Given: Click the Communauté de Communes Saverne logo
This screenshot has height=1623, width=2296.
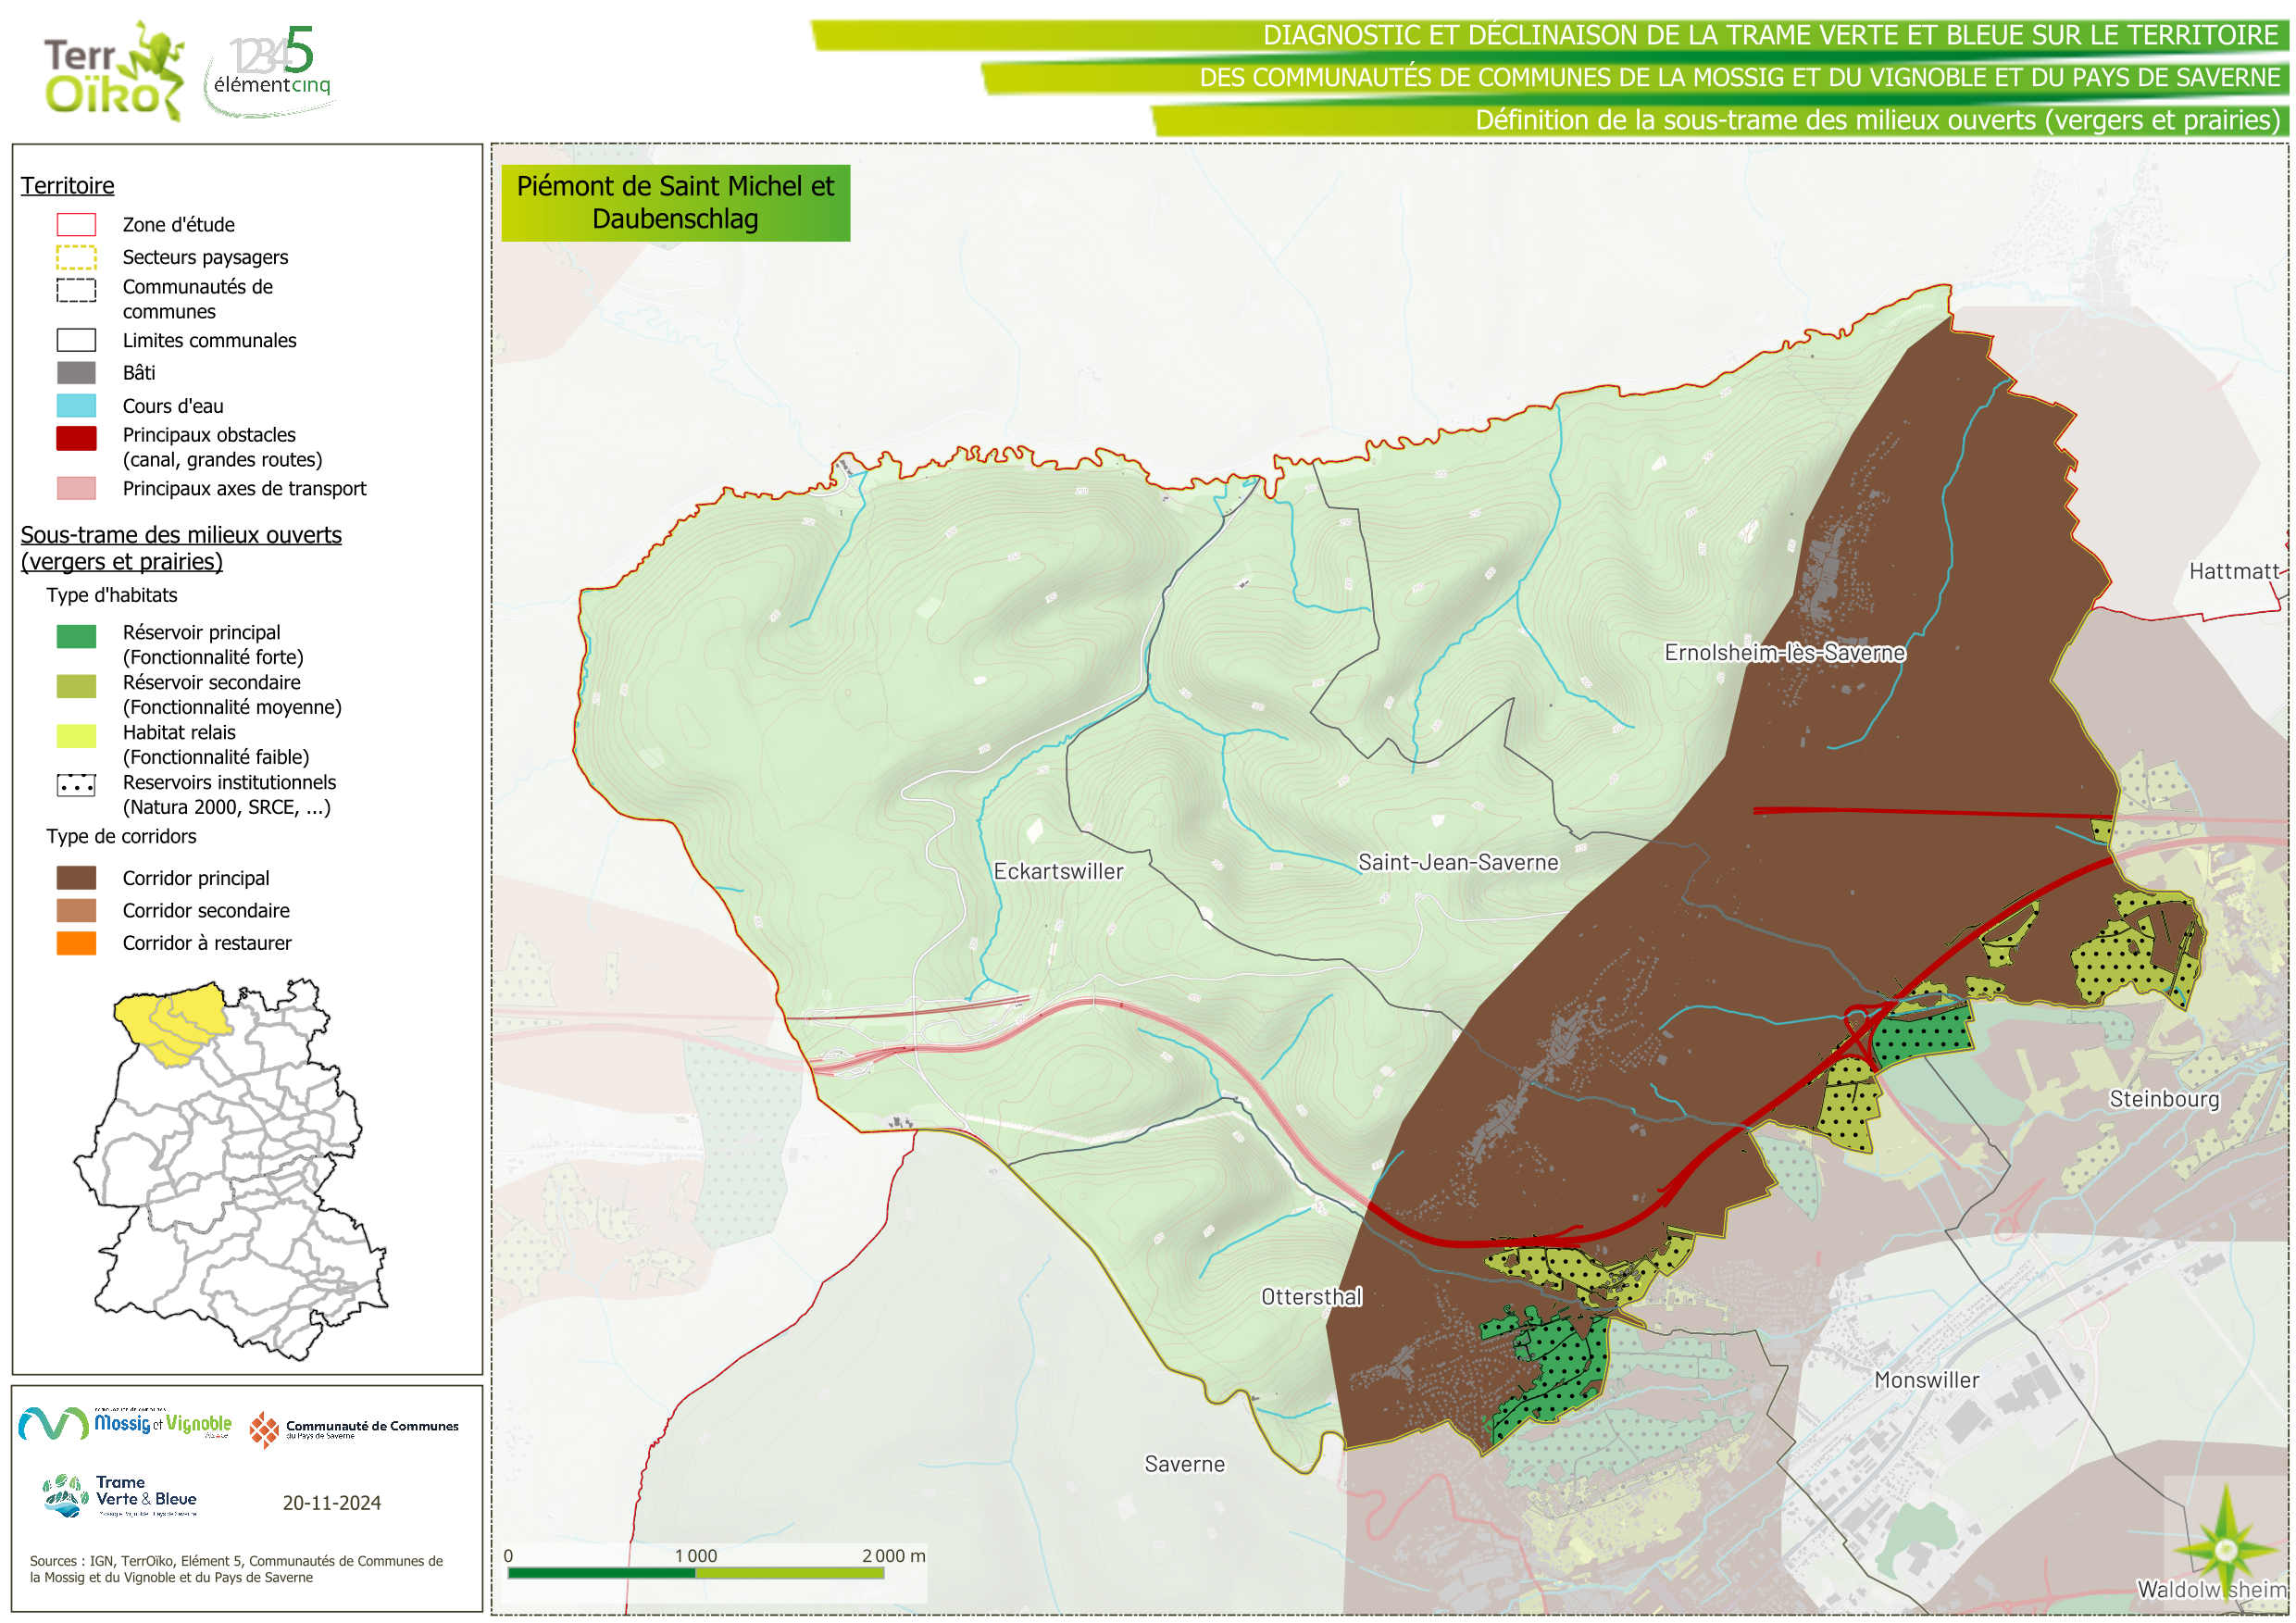Looking at the screenshot, I should 354,1429.
